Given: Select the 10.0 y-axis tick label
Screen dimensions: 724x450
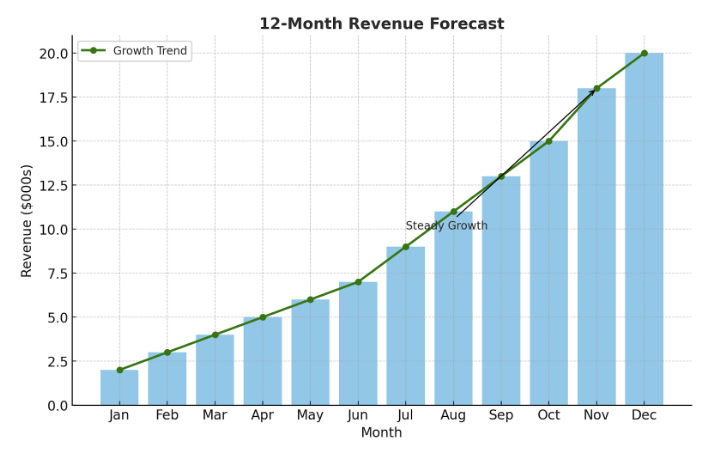Looking at the screenshot, I should pos(53,229).
